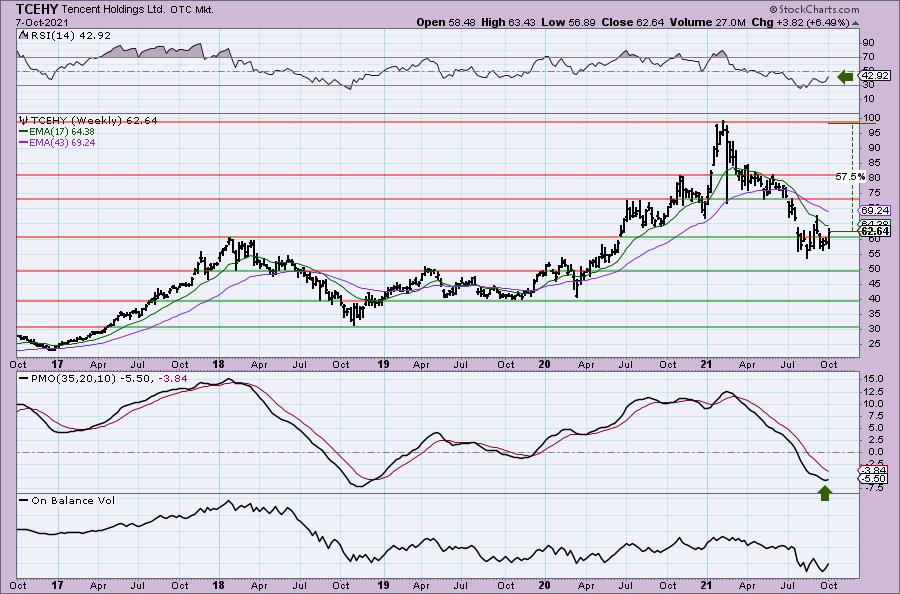The height and width of the screenshot is (594, 900).
Task: Click the -5.50 PMO value tag on right axis
Action: pyautogui.click(x=875, y=479)
